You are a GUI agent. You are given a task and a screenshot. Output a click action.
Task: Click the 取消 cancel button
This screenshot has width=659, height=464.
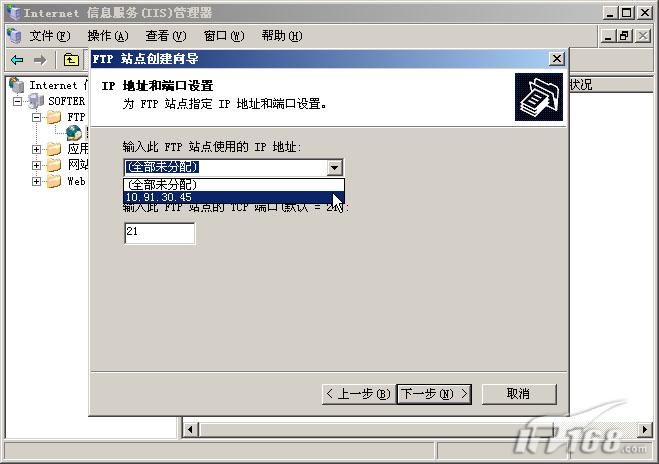tap(519, 394)
